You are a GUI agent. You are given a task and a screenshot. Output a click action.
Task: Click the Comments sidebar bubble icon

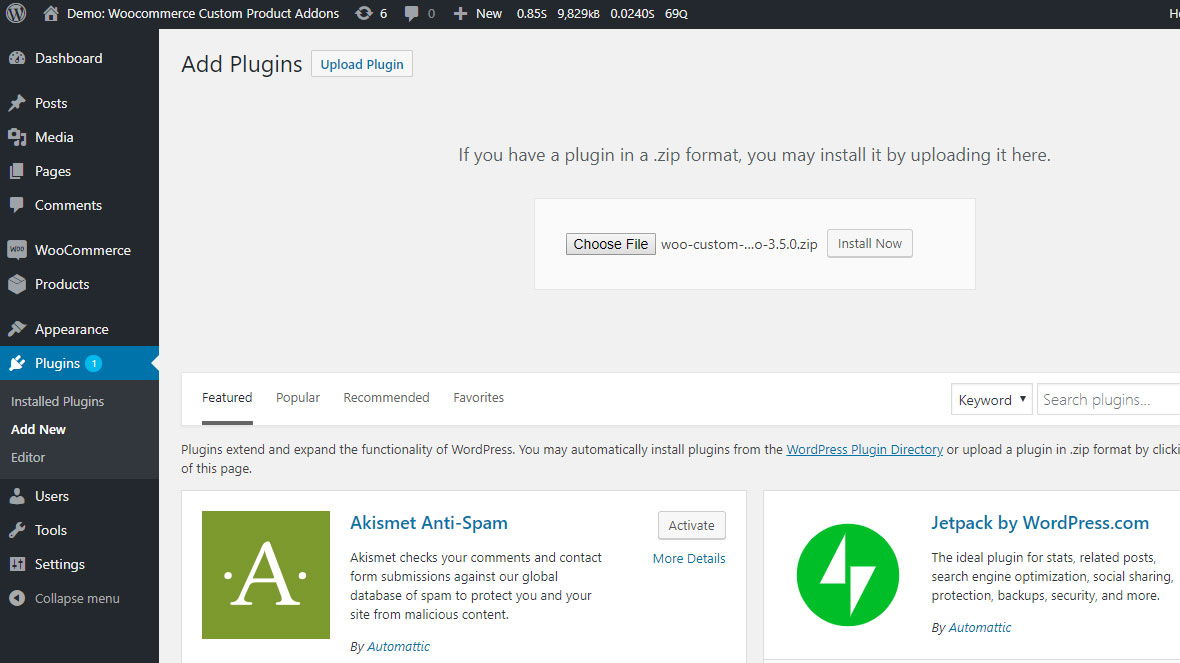tap(17, 205)
